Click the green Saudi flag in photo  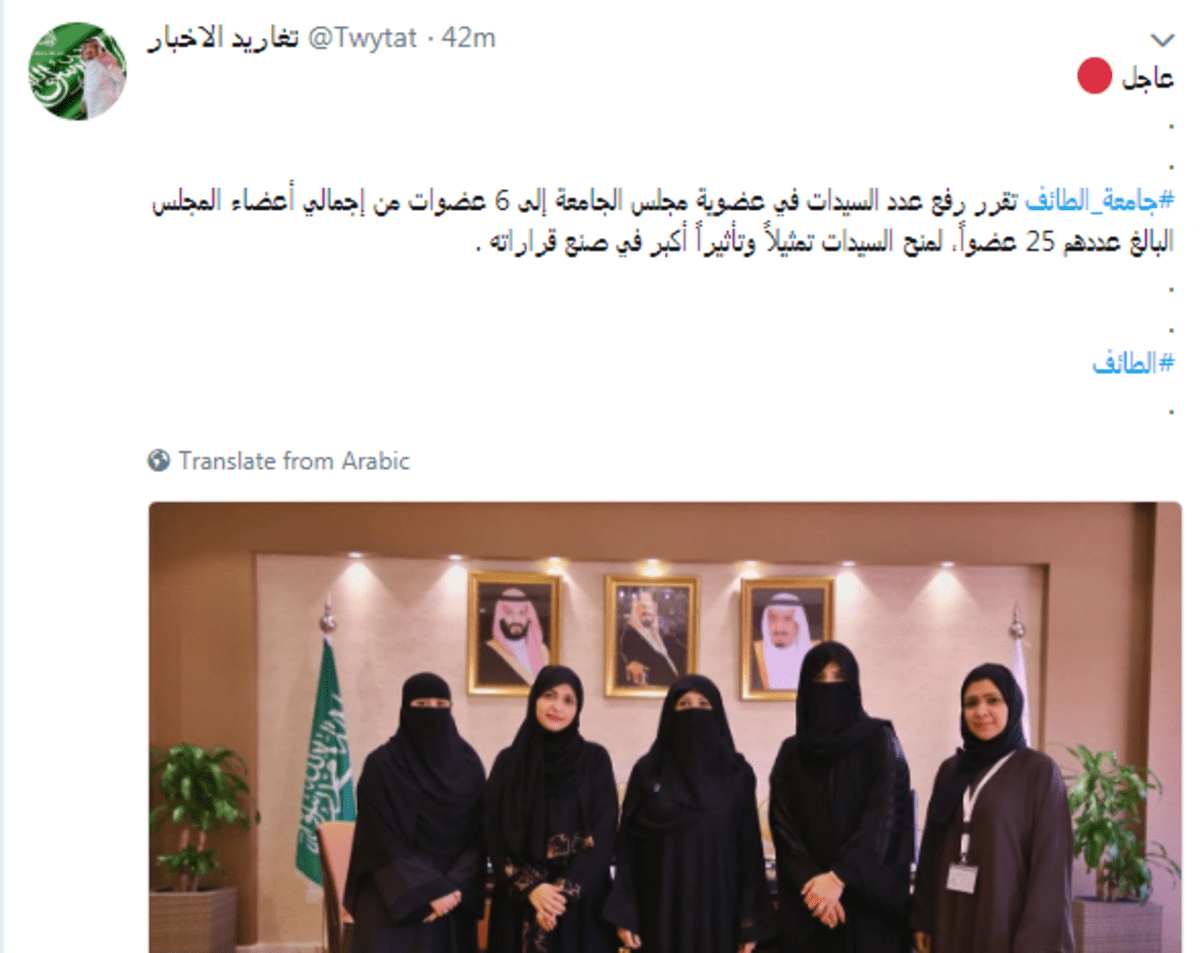[324, 760]
